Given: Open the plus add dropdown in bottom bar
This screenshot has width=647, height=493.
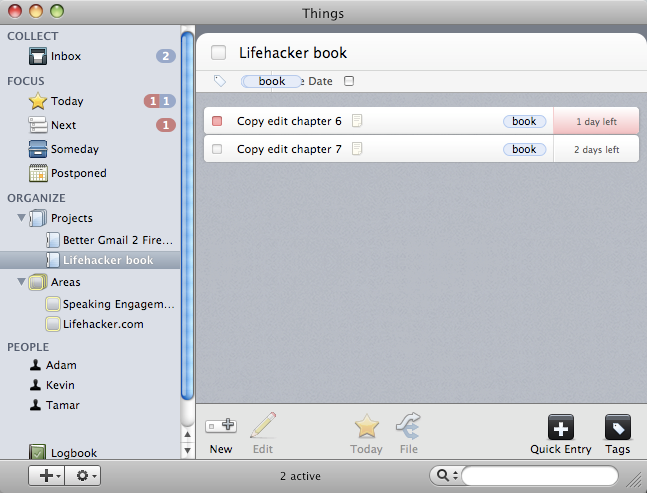Looking at the screenshot, I should (x=47, y=476).
